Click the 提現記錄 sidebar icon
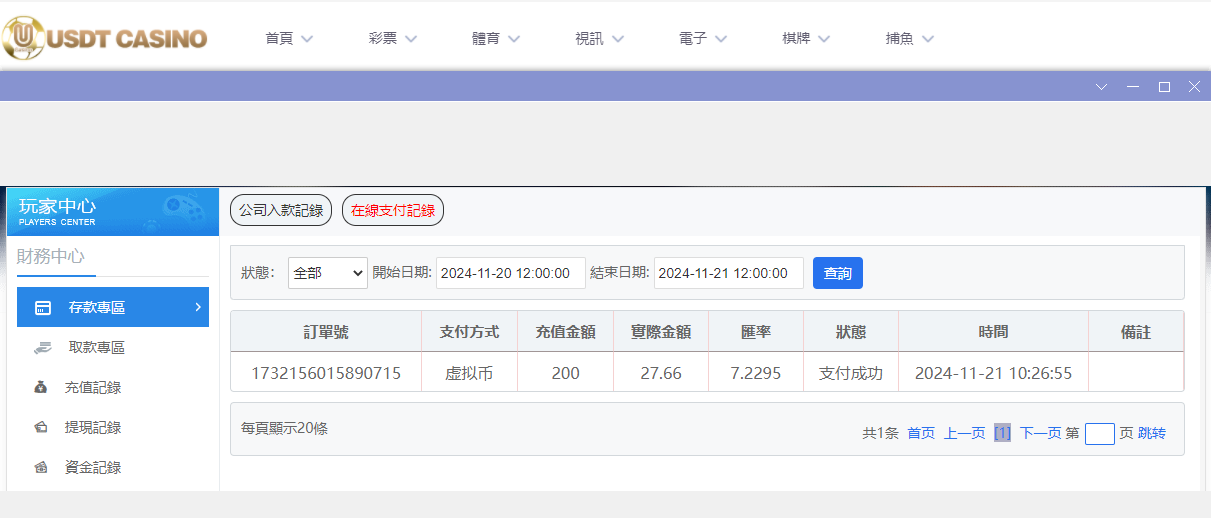Screen dimensions: 1211x518 (41, 427)
